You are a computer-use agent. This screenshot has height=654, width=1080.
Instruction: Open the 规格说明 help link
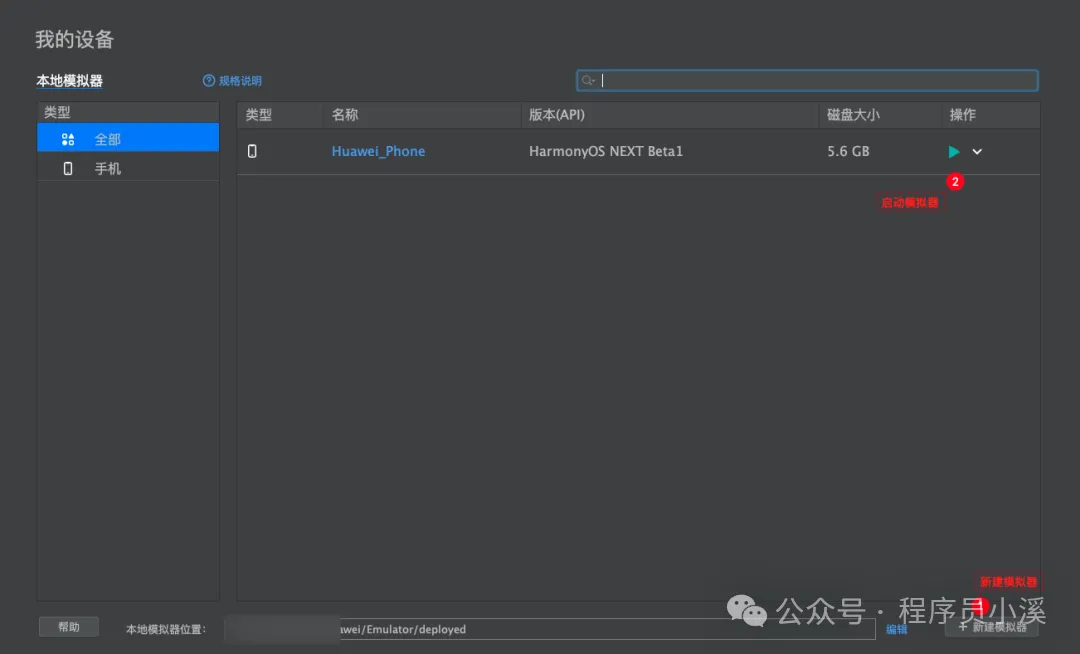coord(240,81)
